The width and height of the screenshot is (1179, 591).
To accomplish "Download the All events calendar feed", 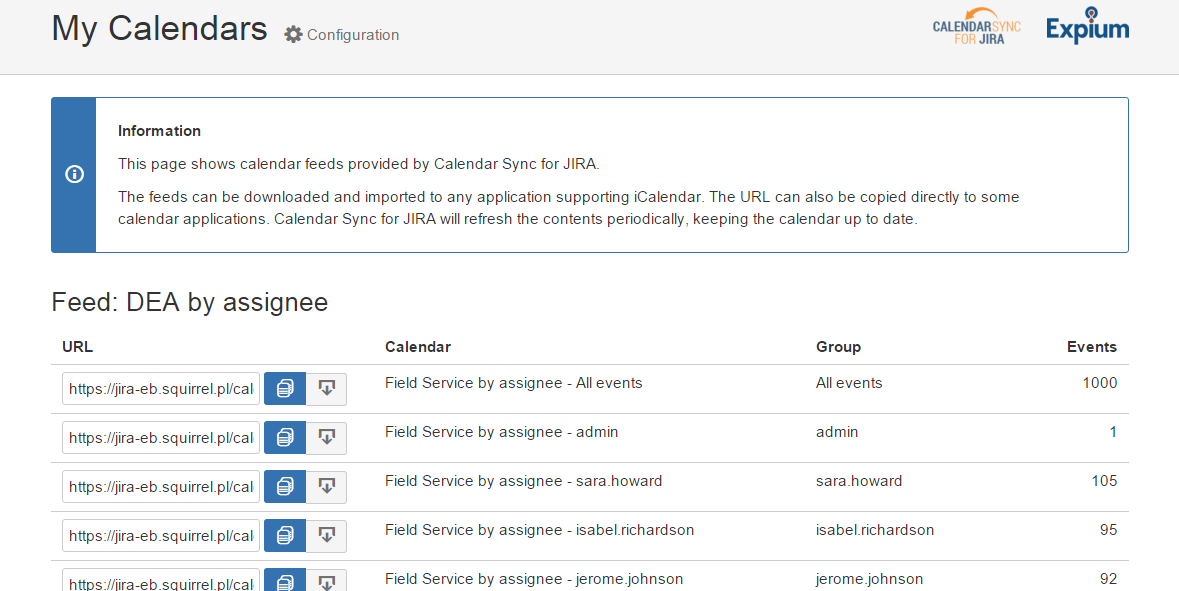I will pos(326,389).
